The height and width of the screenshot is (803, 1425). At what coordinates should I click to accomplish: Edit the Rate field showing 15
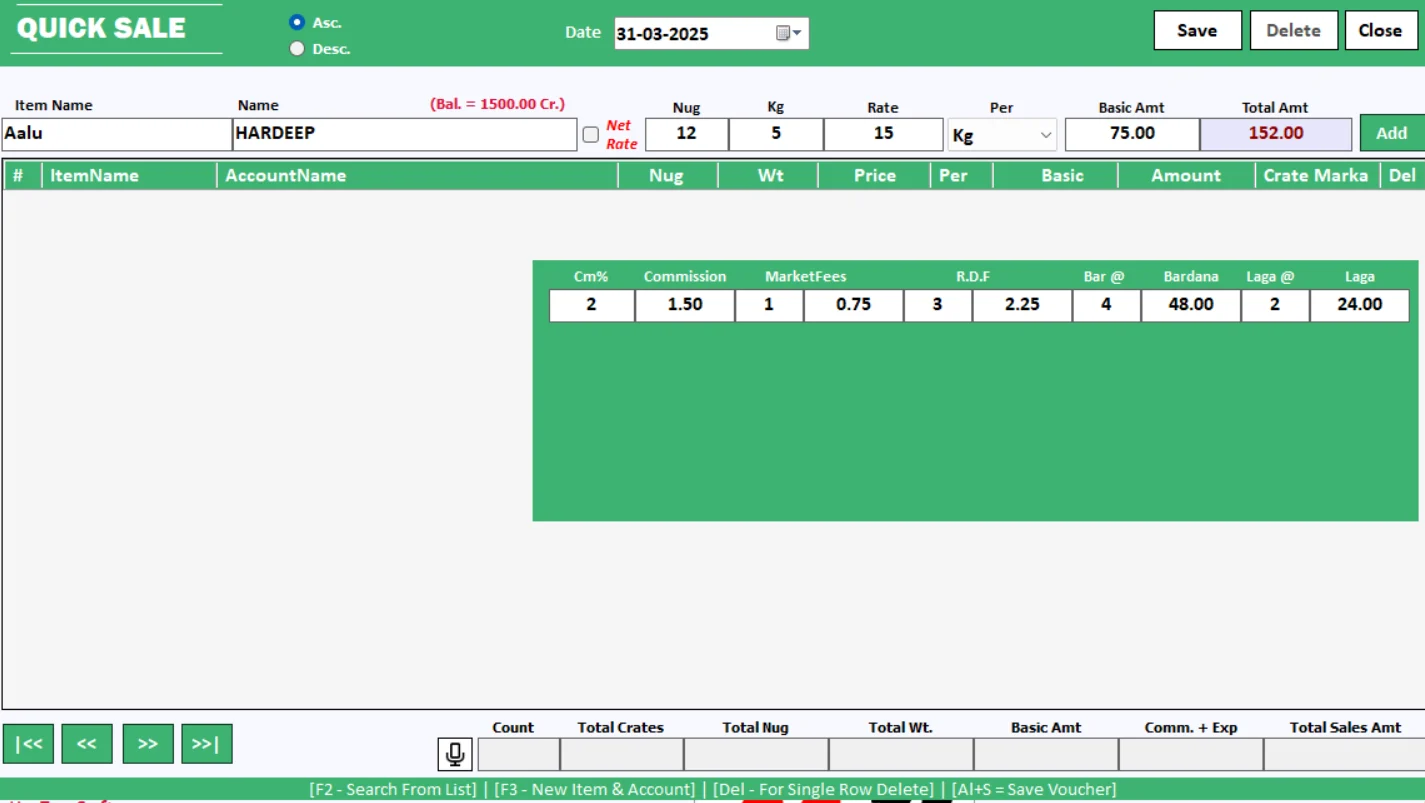coord(883,134)
